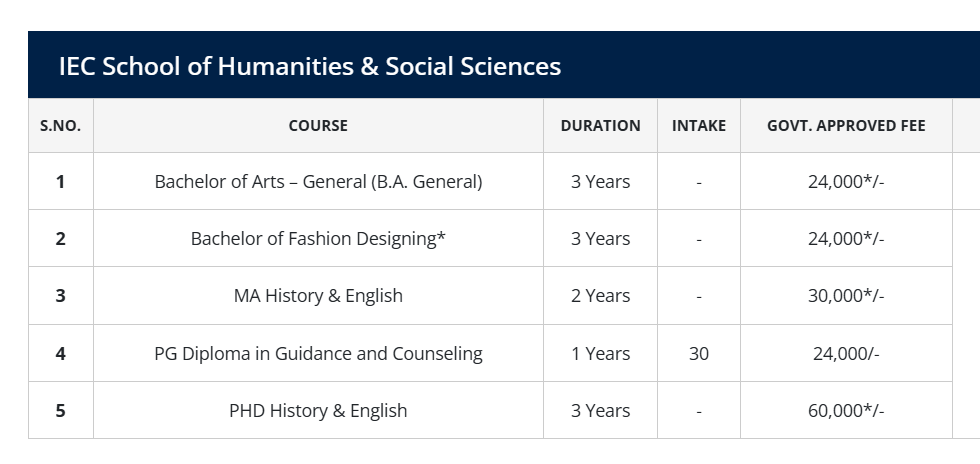Click the DURATION column header
The height and width of the screenshot is (464, 980).
(x=600, y=126)
